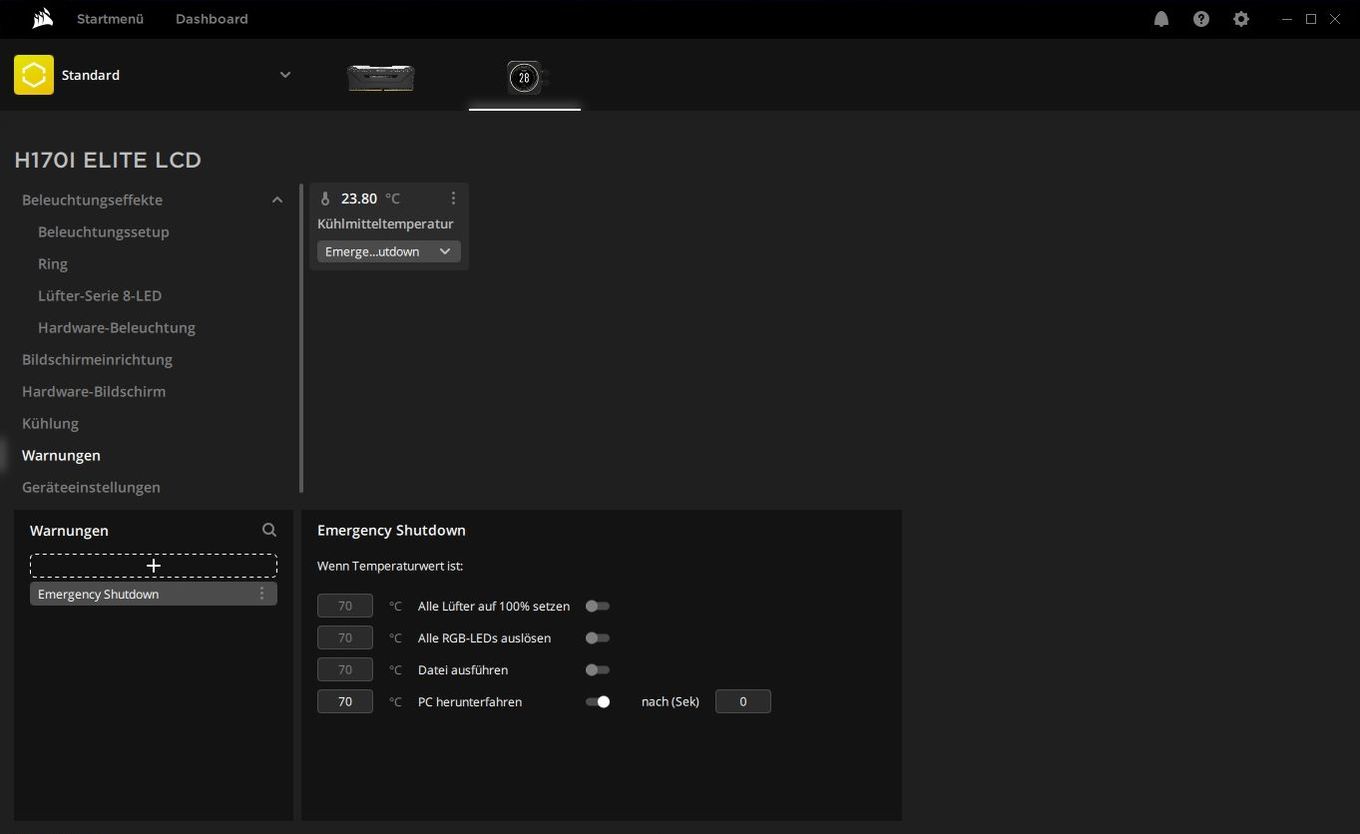Enable the 'Datei ausführen' switch
This screenshot has height=834, width=1360.
coord(597,670)
